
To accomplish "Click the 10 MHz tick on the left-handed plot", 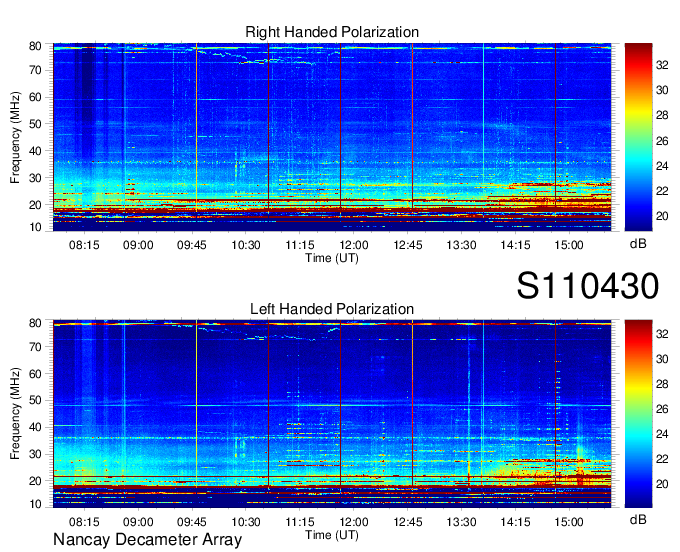I will tap(35, 505).
